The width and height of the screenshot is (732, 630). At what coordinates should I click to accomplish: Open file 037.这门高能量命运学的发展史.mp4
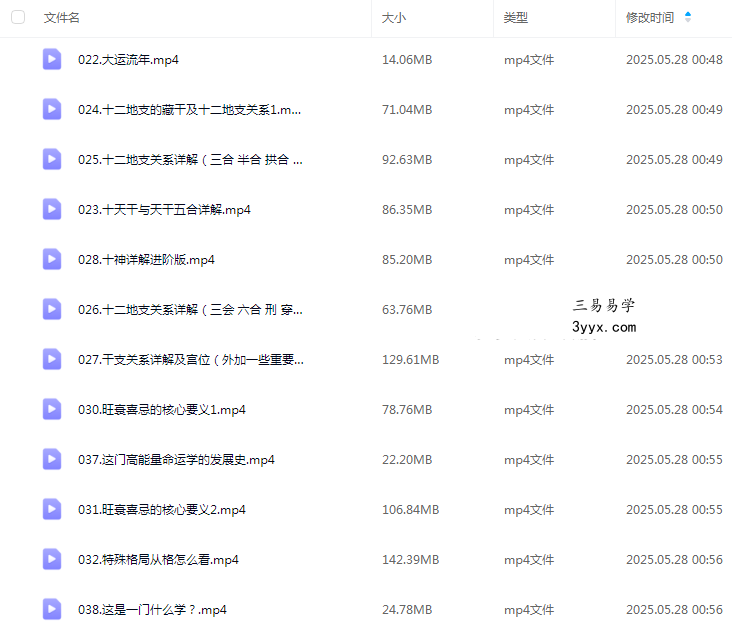pos(176,460)
